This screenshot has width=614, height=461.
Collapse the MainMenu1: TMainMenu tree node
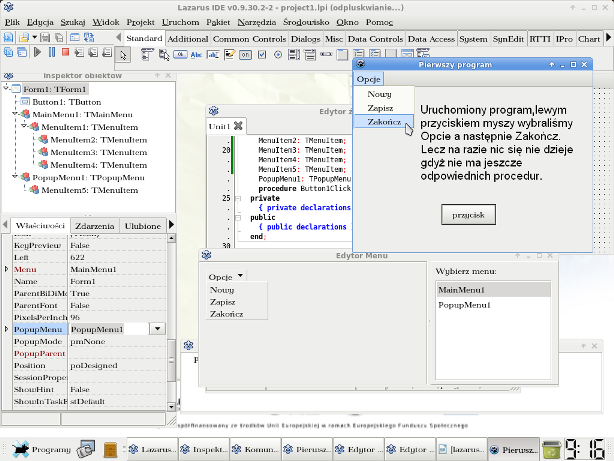pyautogui.click(x=15, y=114)
